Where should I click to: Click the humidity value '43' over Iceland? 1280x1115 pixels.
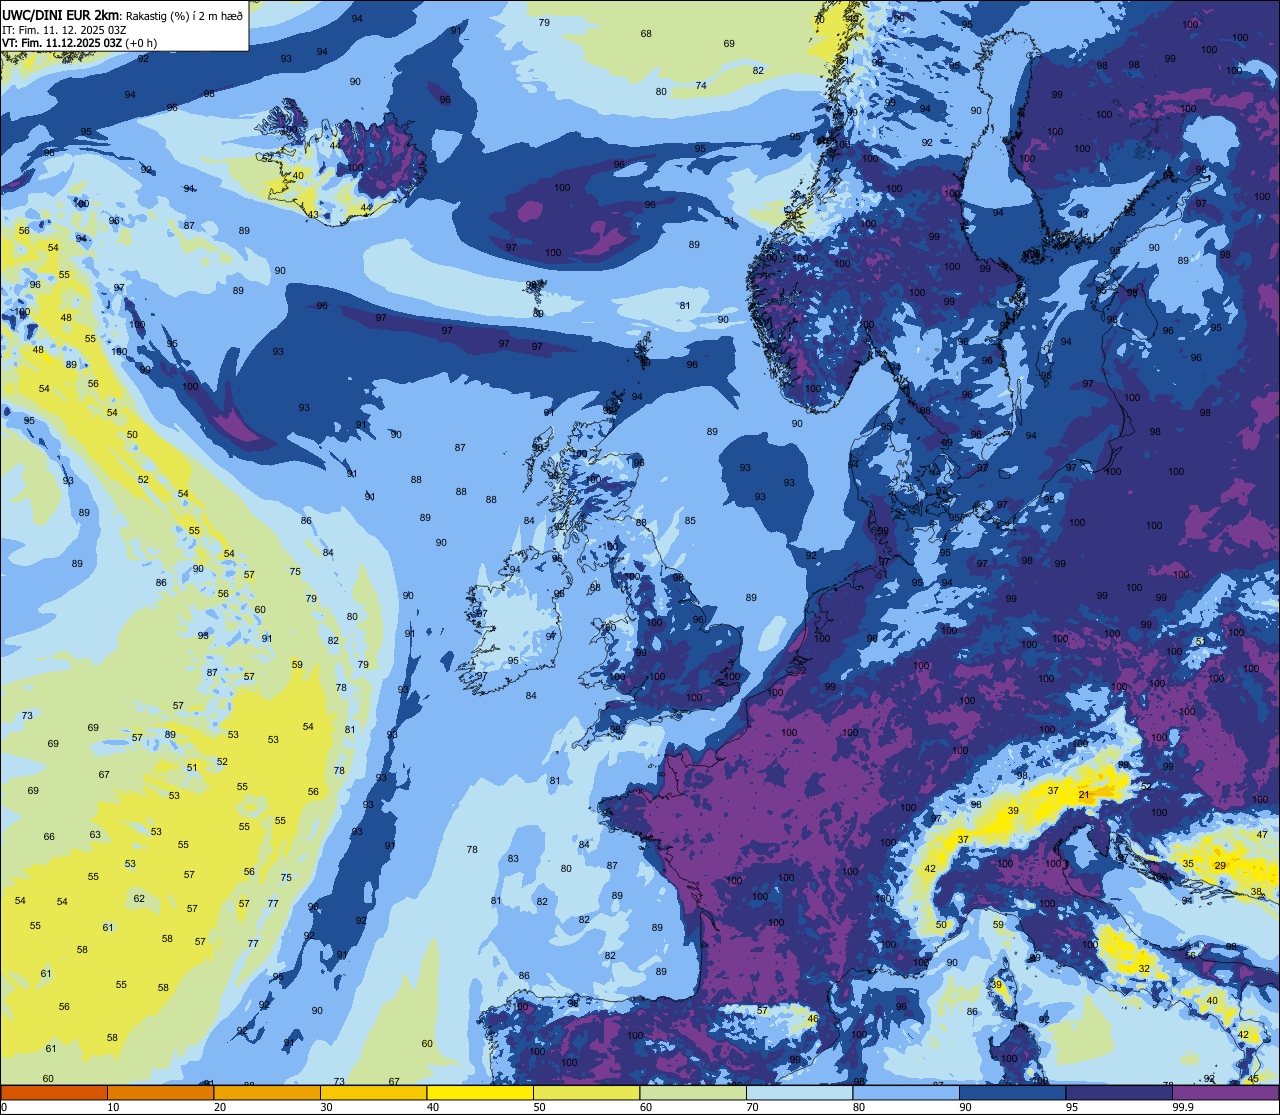click(313, 215)
